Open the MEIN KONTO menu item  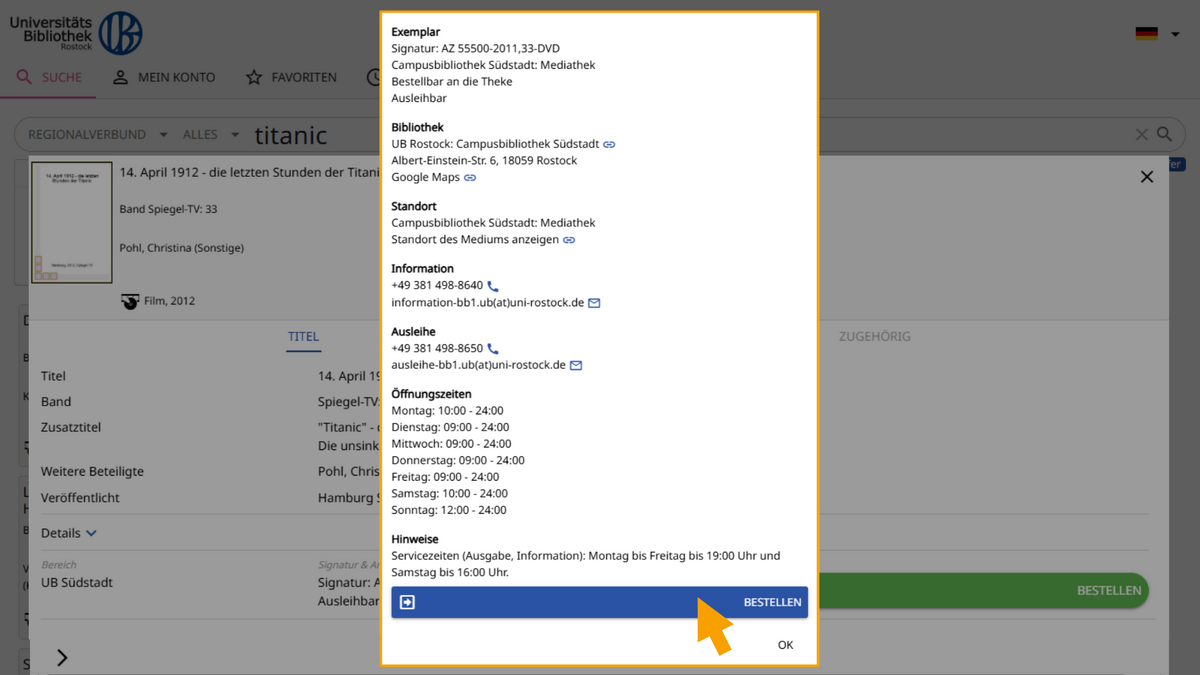pyautogui.click(x=164, y=77)
